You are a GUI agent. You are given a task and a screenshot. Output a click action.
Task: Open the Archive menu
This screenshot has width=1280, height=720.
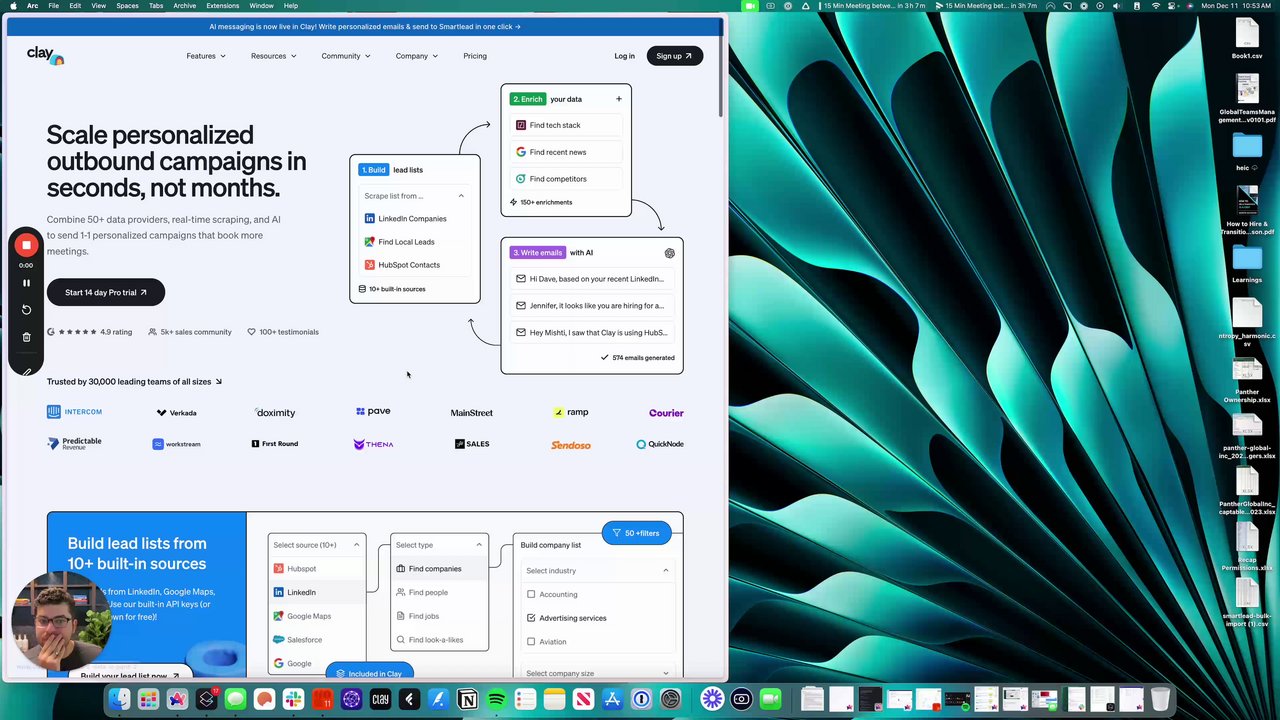click(185, 5)
